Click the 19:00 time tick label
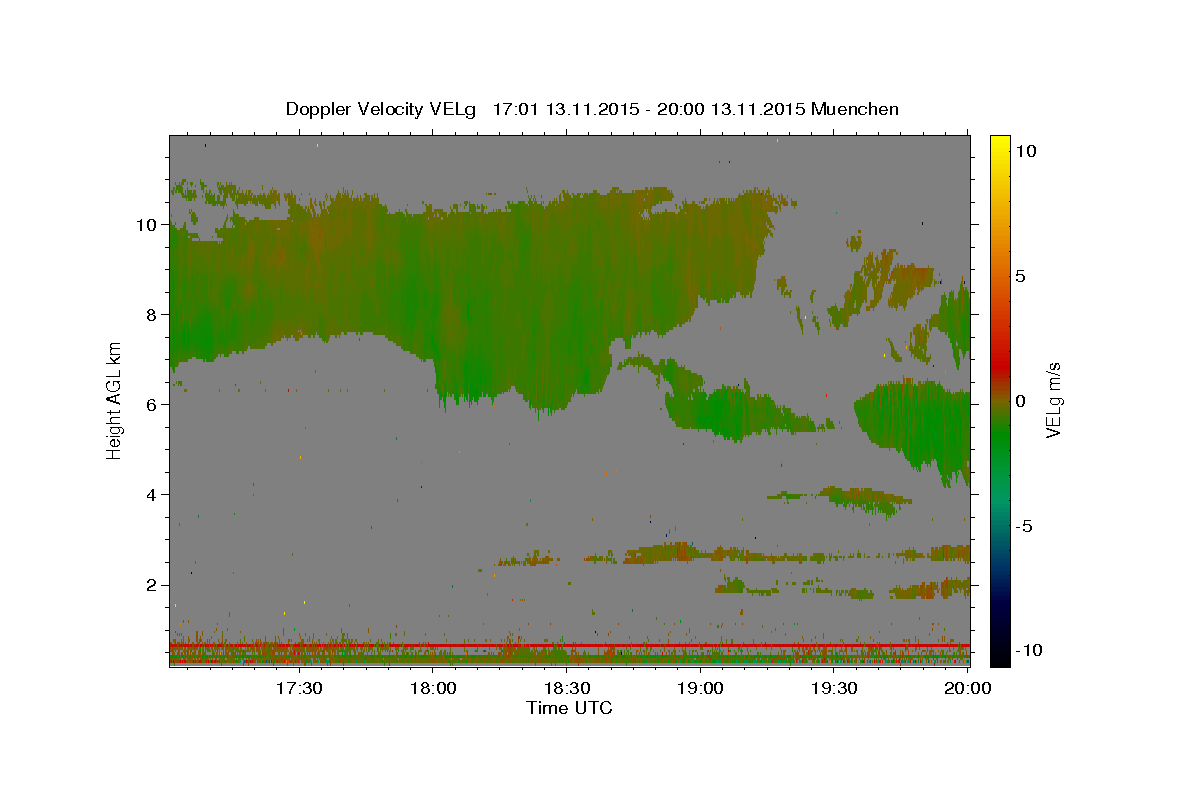Viewport: 1200px width, 800px height. point(700,688)
